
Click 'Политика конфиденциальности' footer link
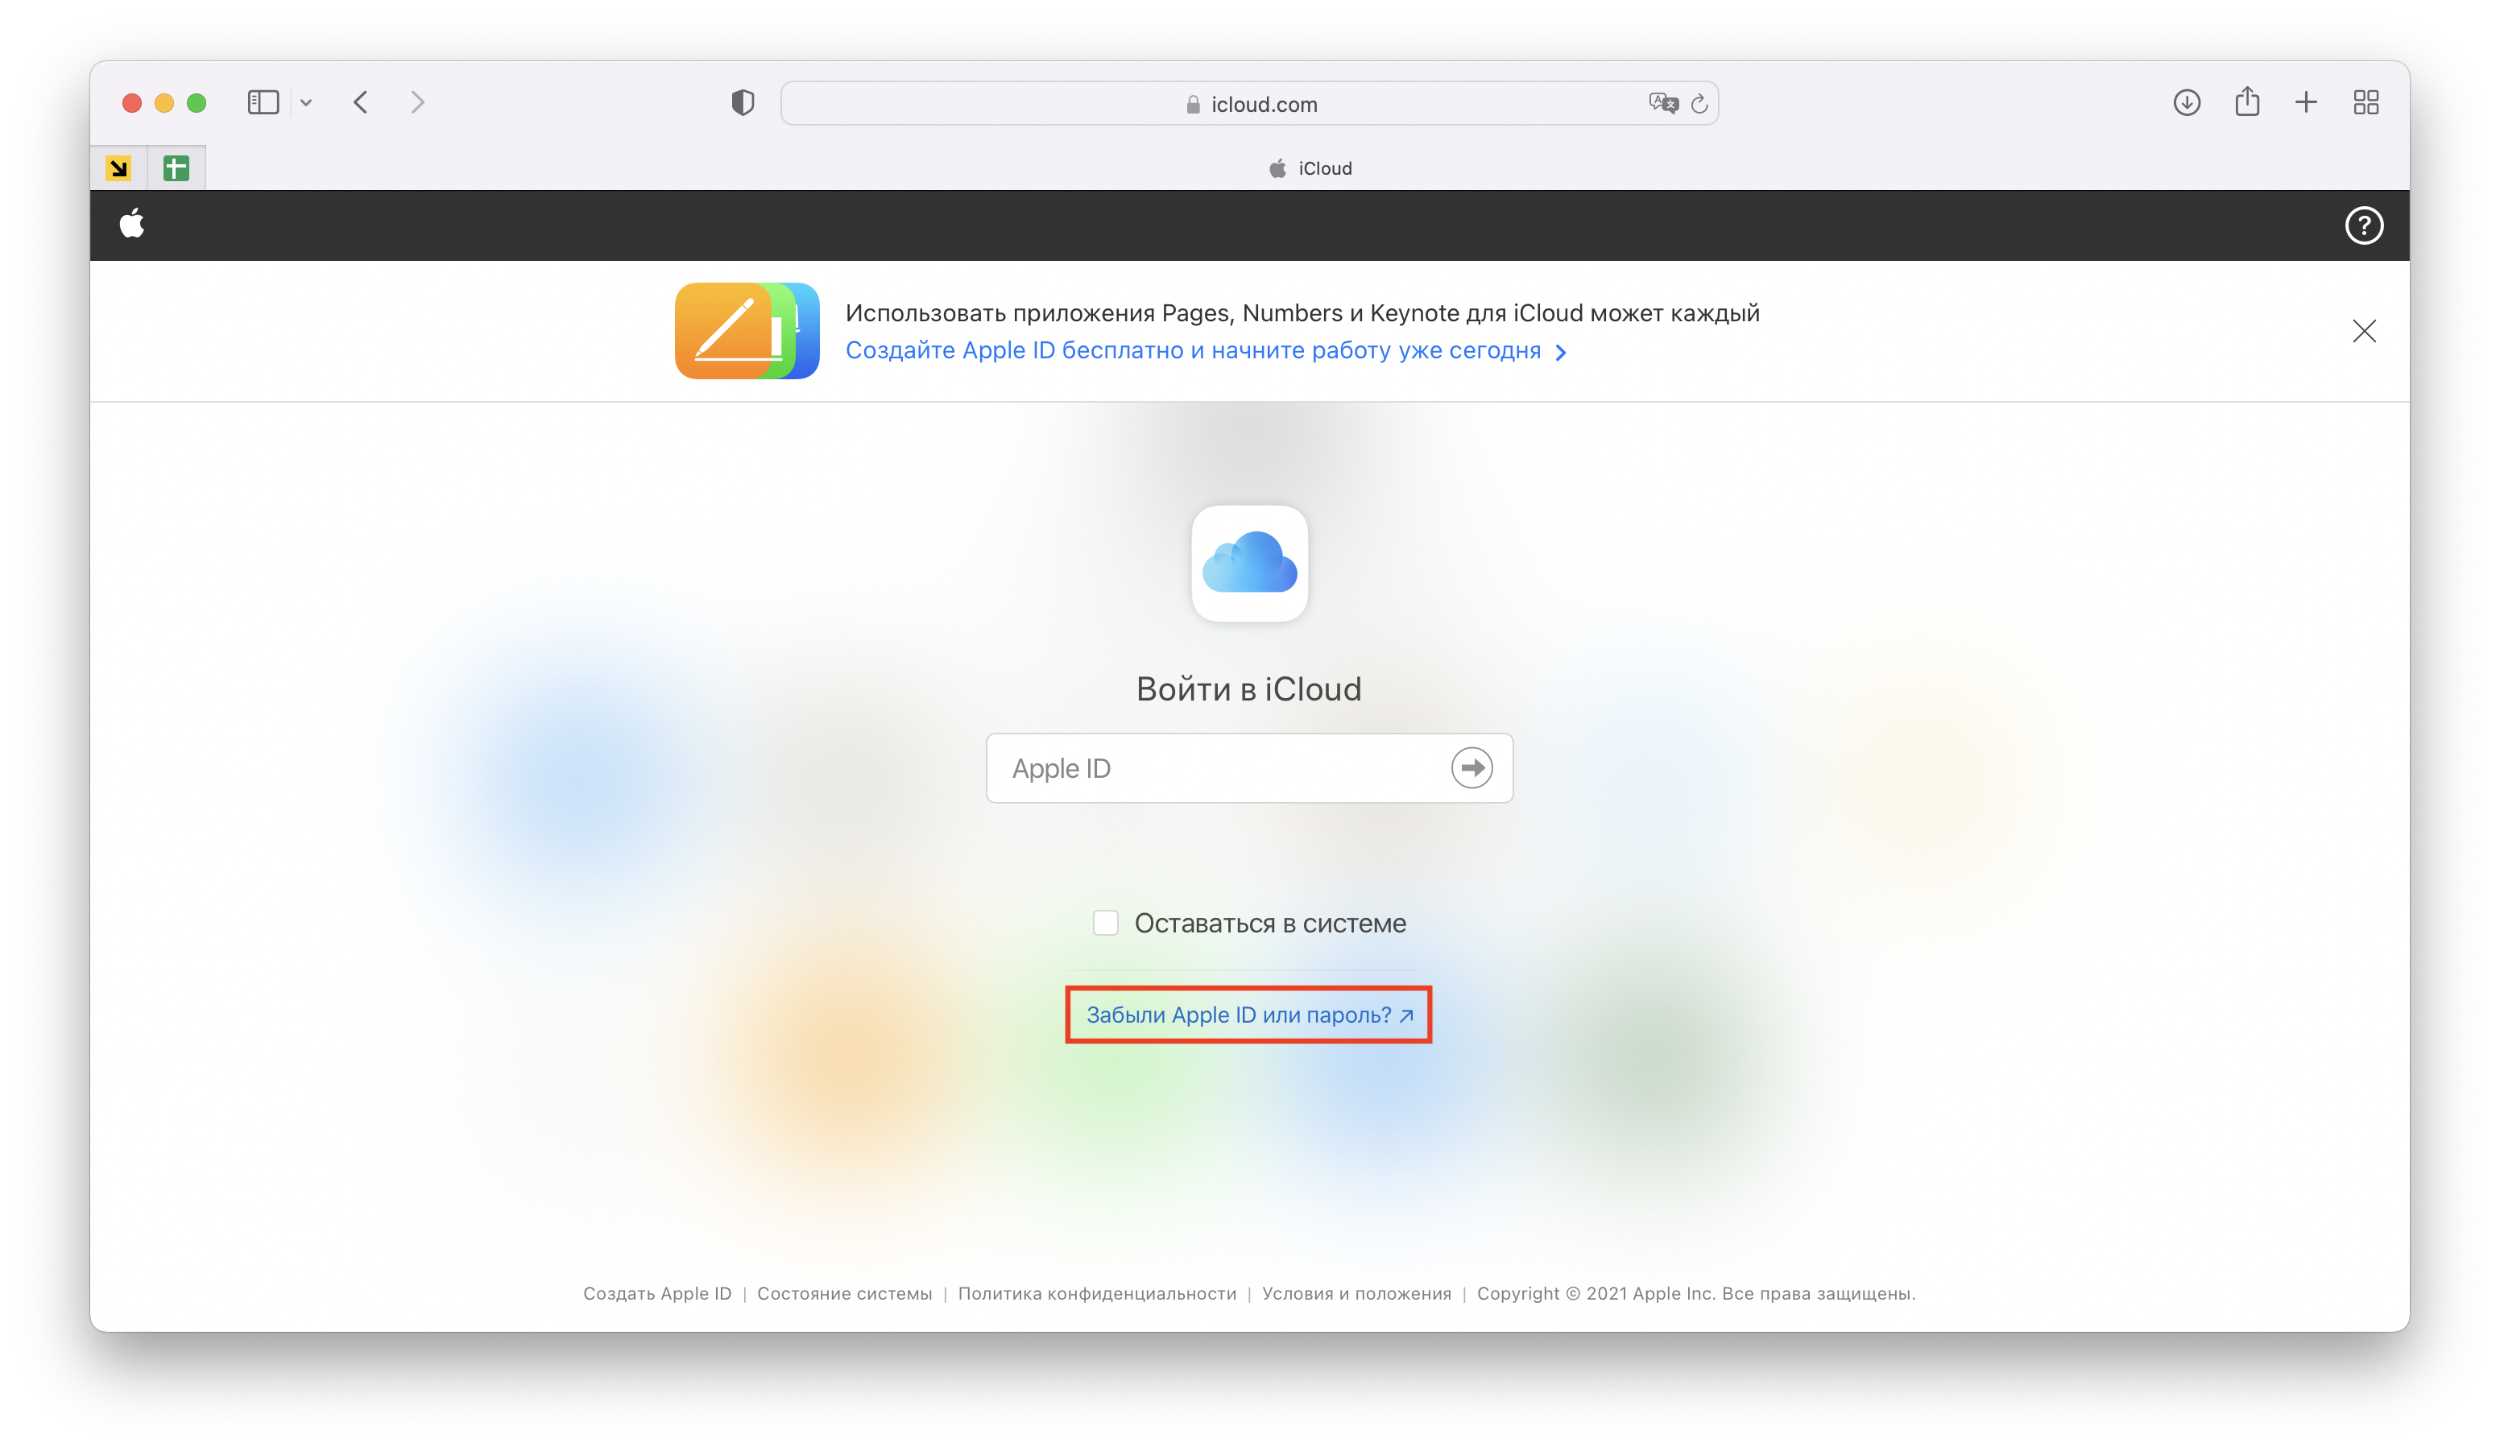(x=1096, y=1294)
